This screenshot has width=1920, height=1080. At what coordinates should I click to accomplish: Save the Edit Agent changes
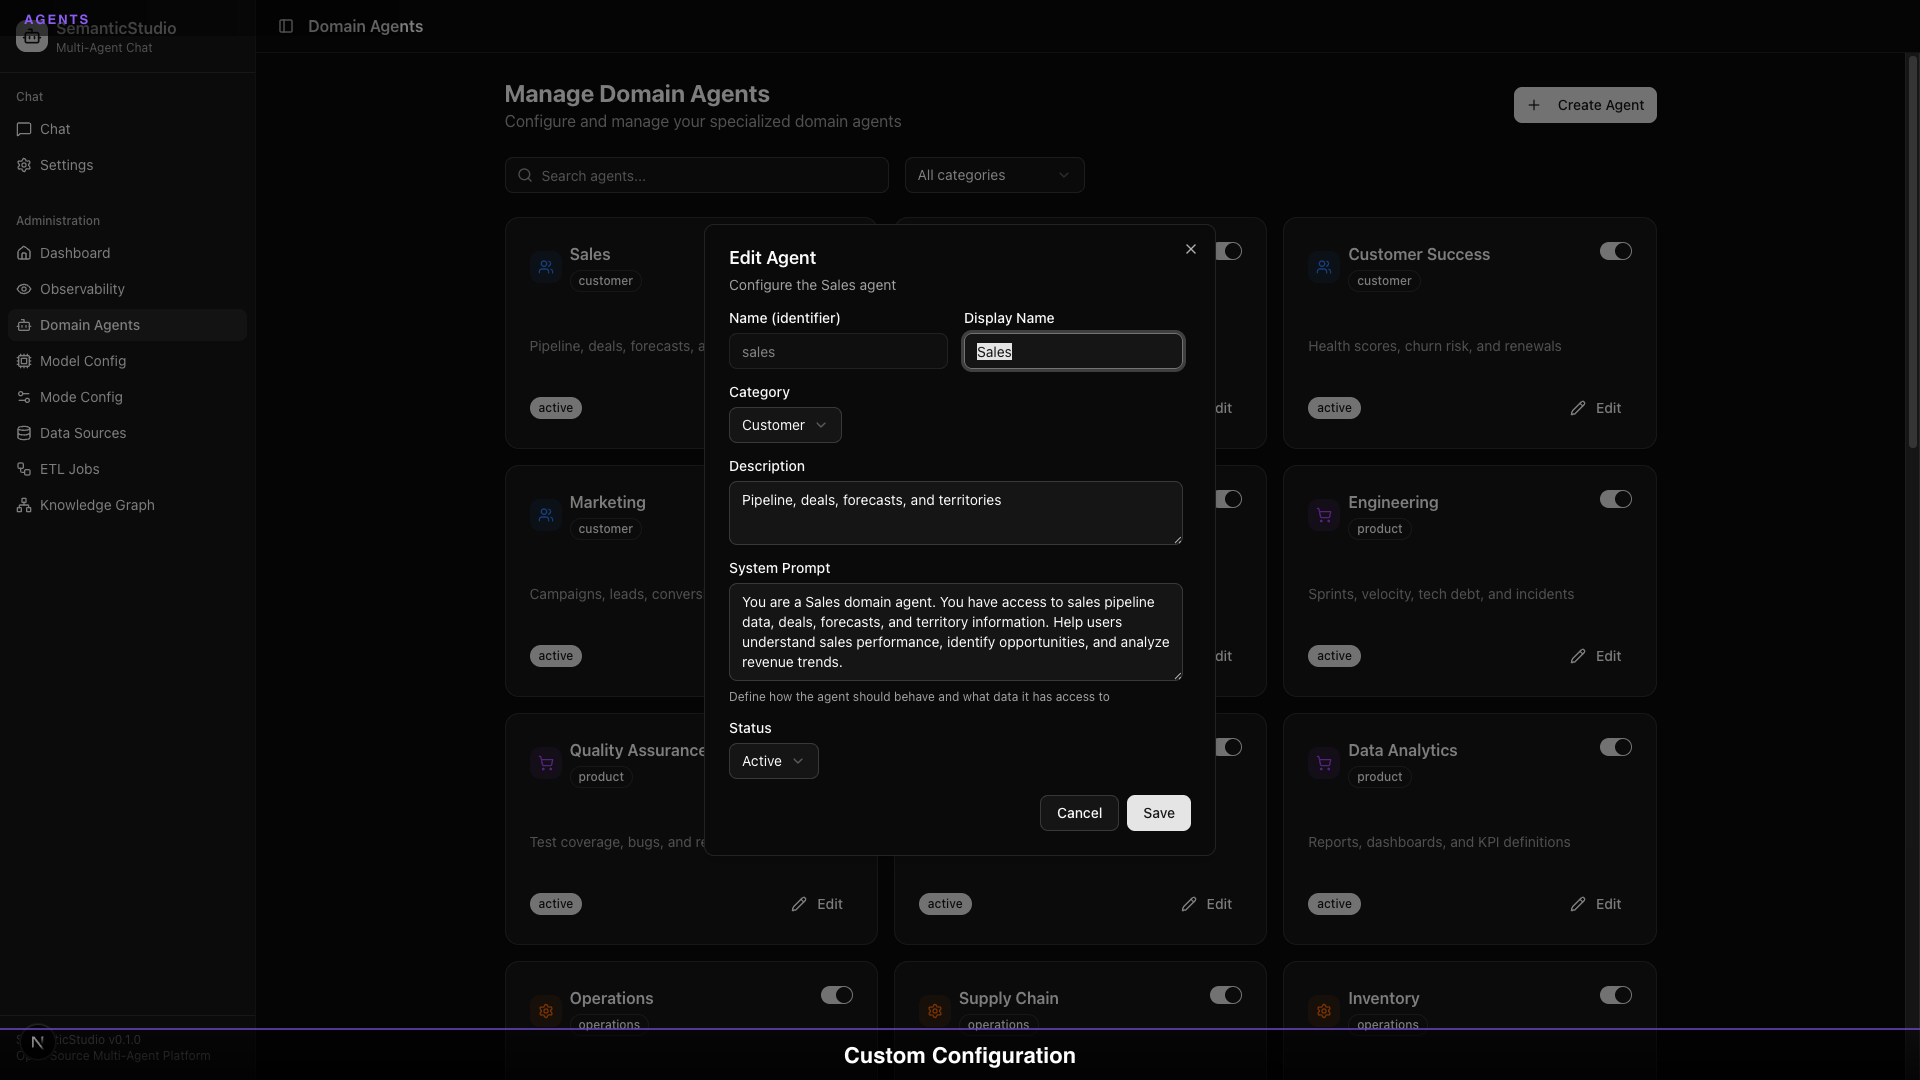pos(1157,813)
